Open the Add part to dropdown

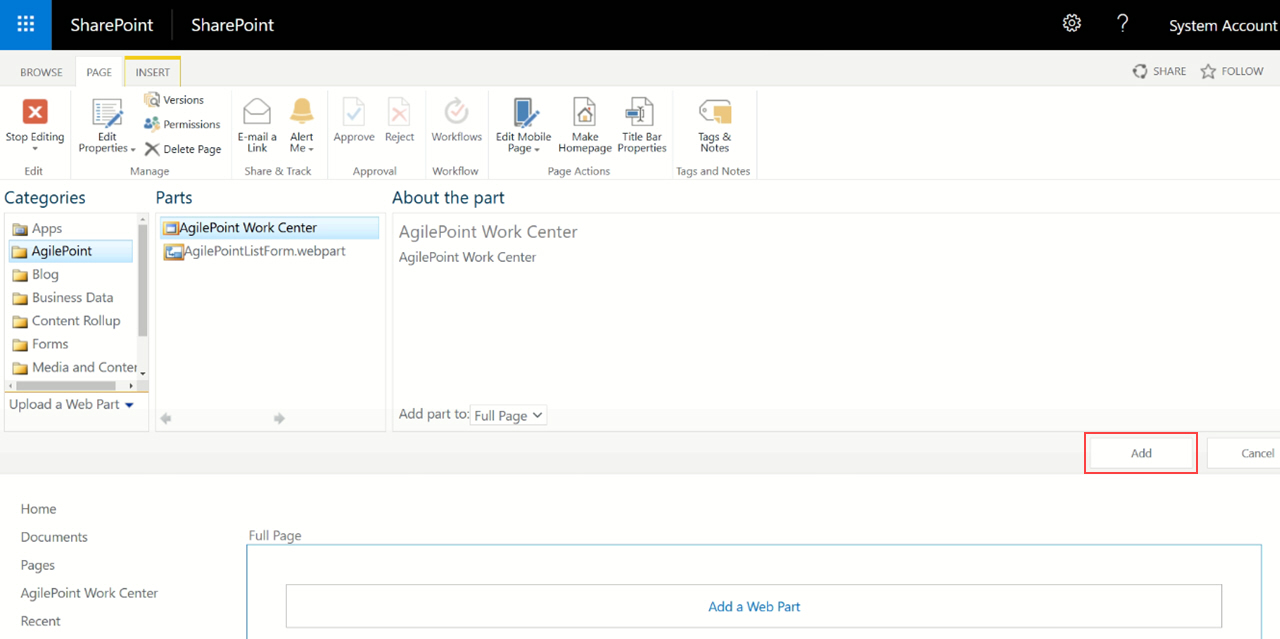click(509, 414)
